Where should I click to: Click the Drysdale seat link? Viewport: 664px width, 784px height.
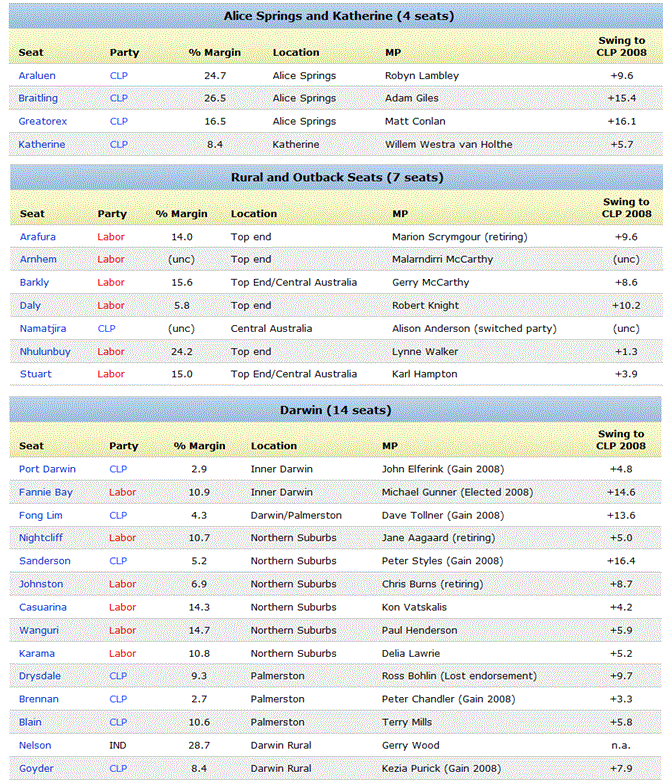pyautogui.click(x=42, y=676)
